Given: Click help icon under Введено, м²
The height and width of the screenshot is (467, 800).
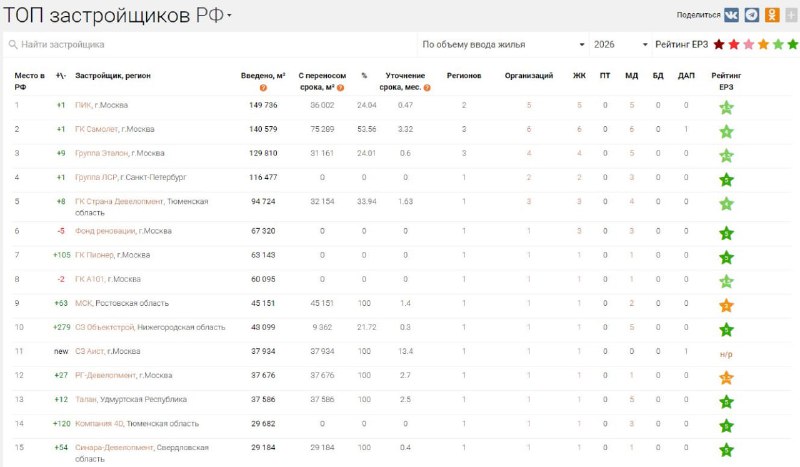Looking at the screenshot, I should click(x=263, y=88).
